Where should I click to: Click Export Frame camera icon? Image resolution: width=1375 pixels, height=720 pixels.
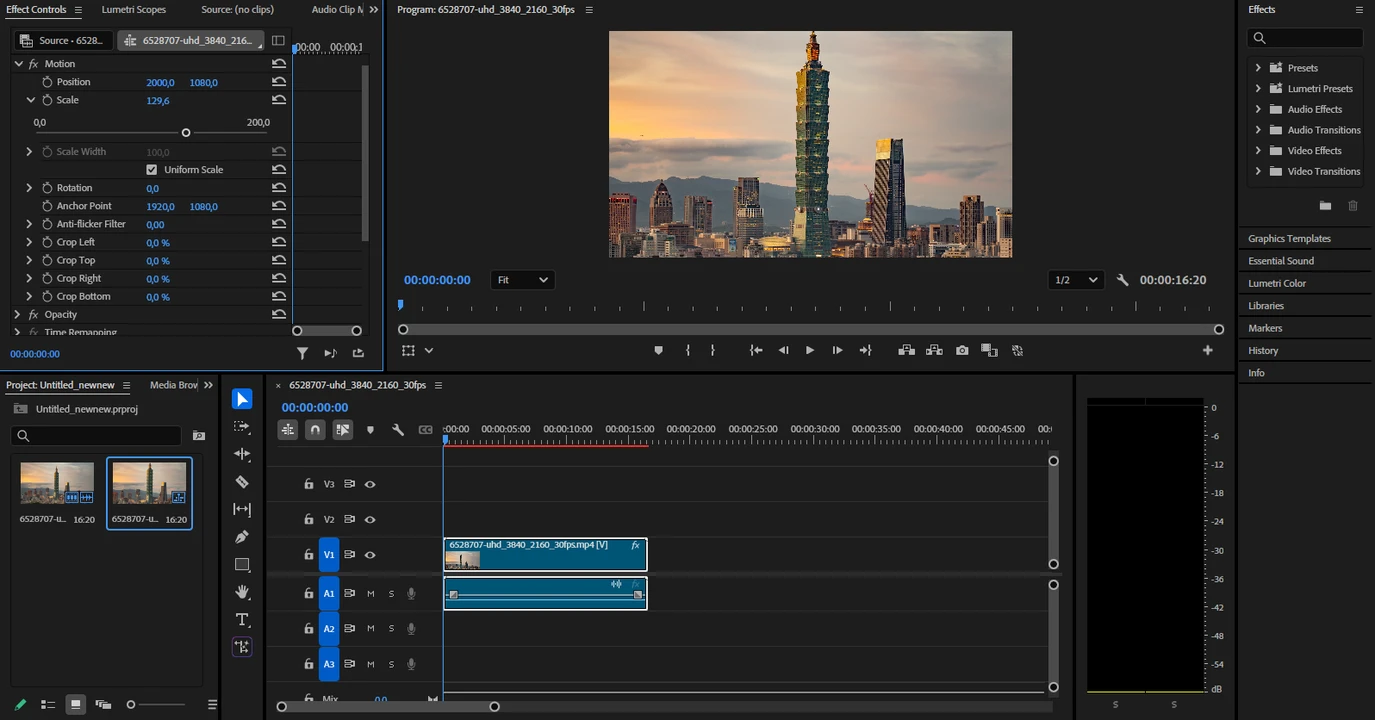tap(962, 350)
